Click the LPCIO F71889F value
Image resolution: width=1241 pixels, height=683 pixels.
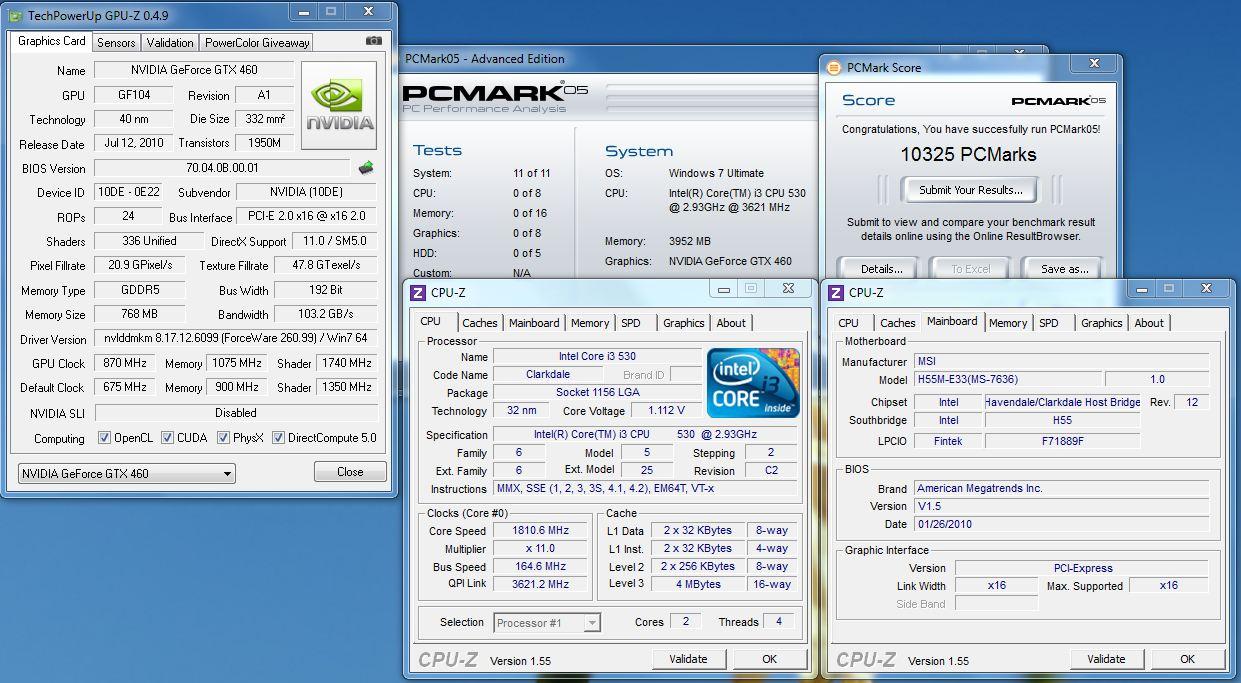click(1062, 440)
